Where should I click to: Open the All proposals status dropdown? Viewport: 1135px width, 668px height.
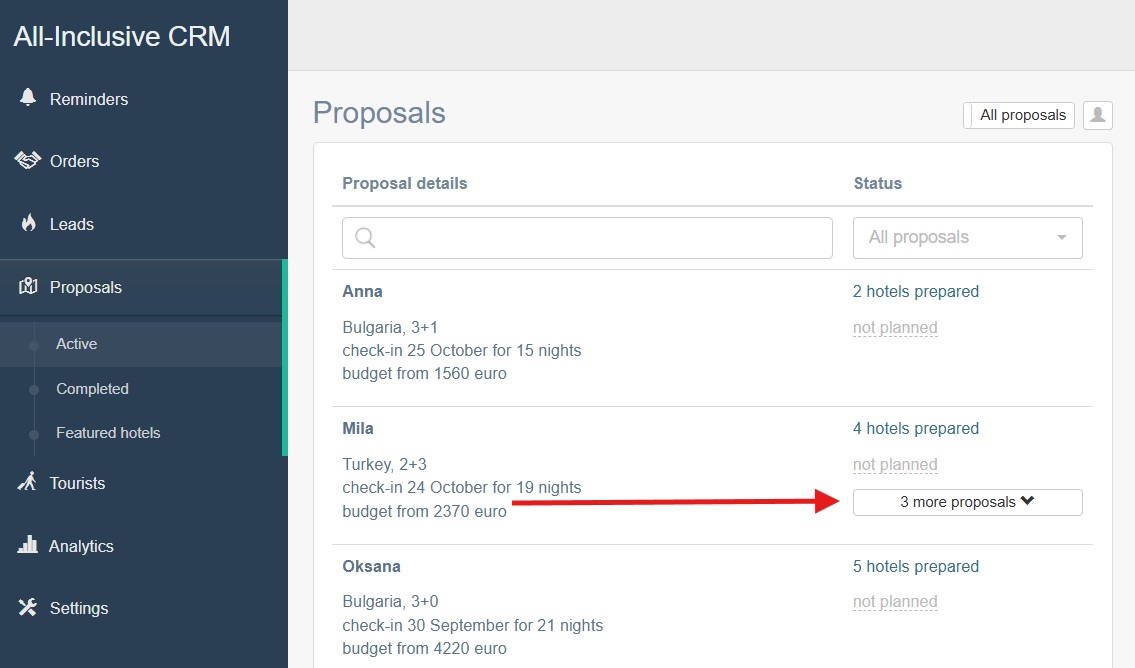pos(967,238)
